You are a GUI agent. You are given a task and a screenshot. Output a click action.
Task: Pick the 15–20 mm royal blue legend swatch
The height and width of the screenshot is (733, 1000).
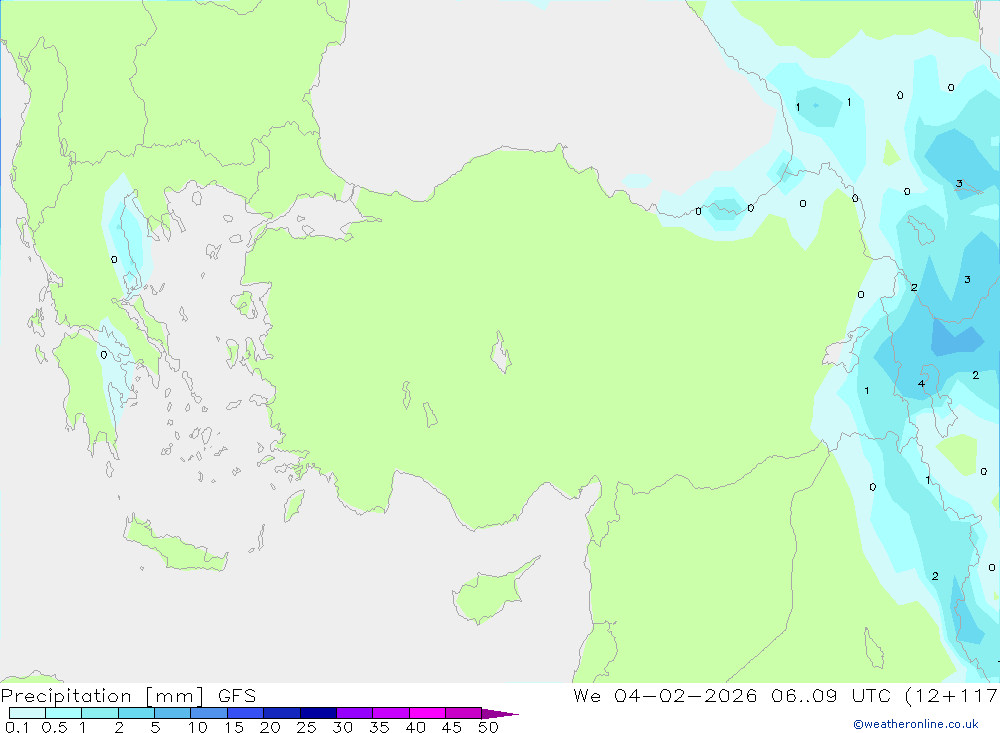click(245, 713)
